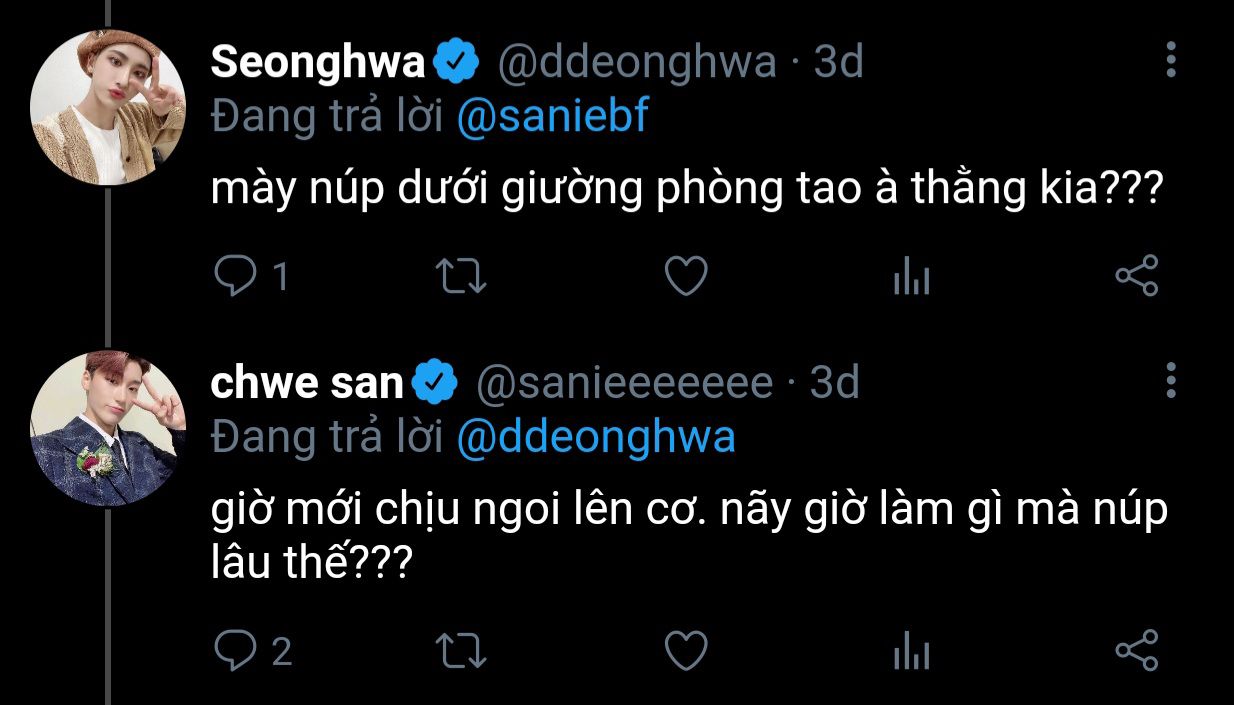This screenshot has height=705, width=1234.
Task: Like chwe san's tweet
Action: 687,652
